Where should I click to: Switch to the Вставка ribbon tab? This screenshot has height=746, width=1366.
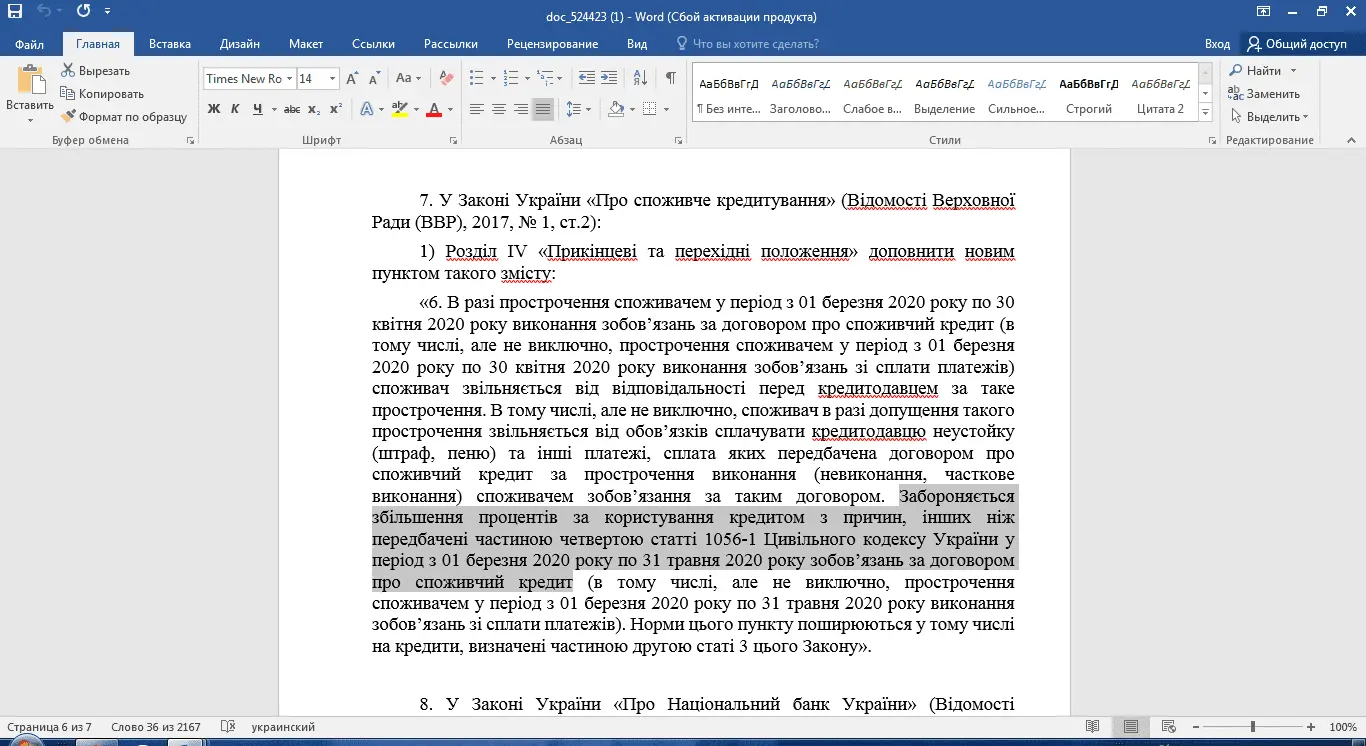[x=170, y=44]
